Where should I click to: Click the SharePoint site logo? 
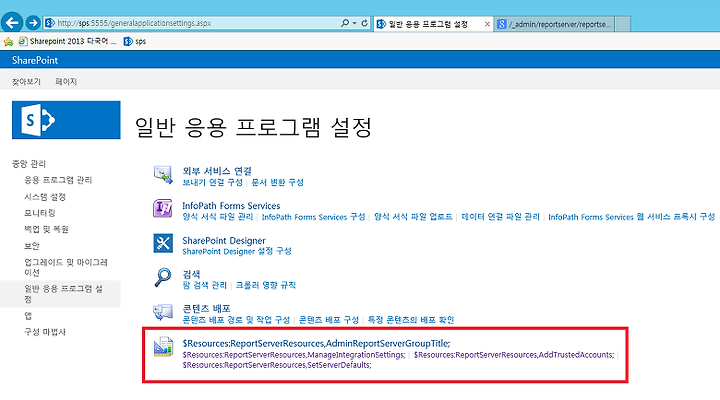(66, 120)
